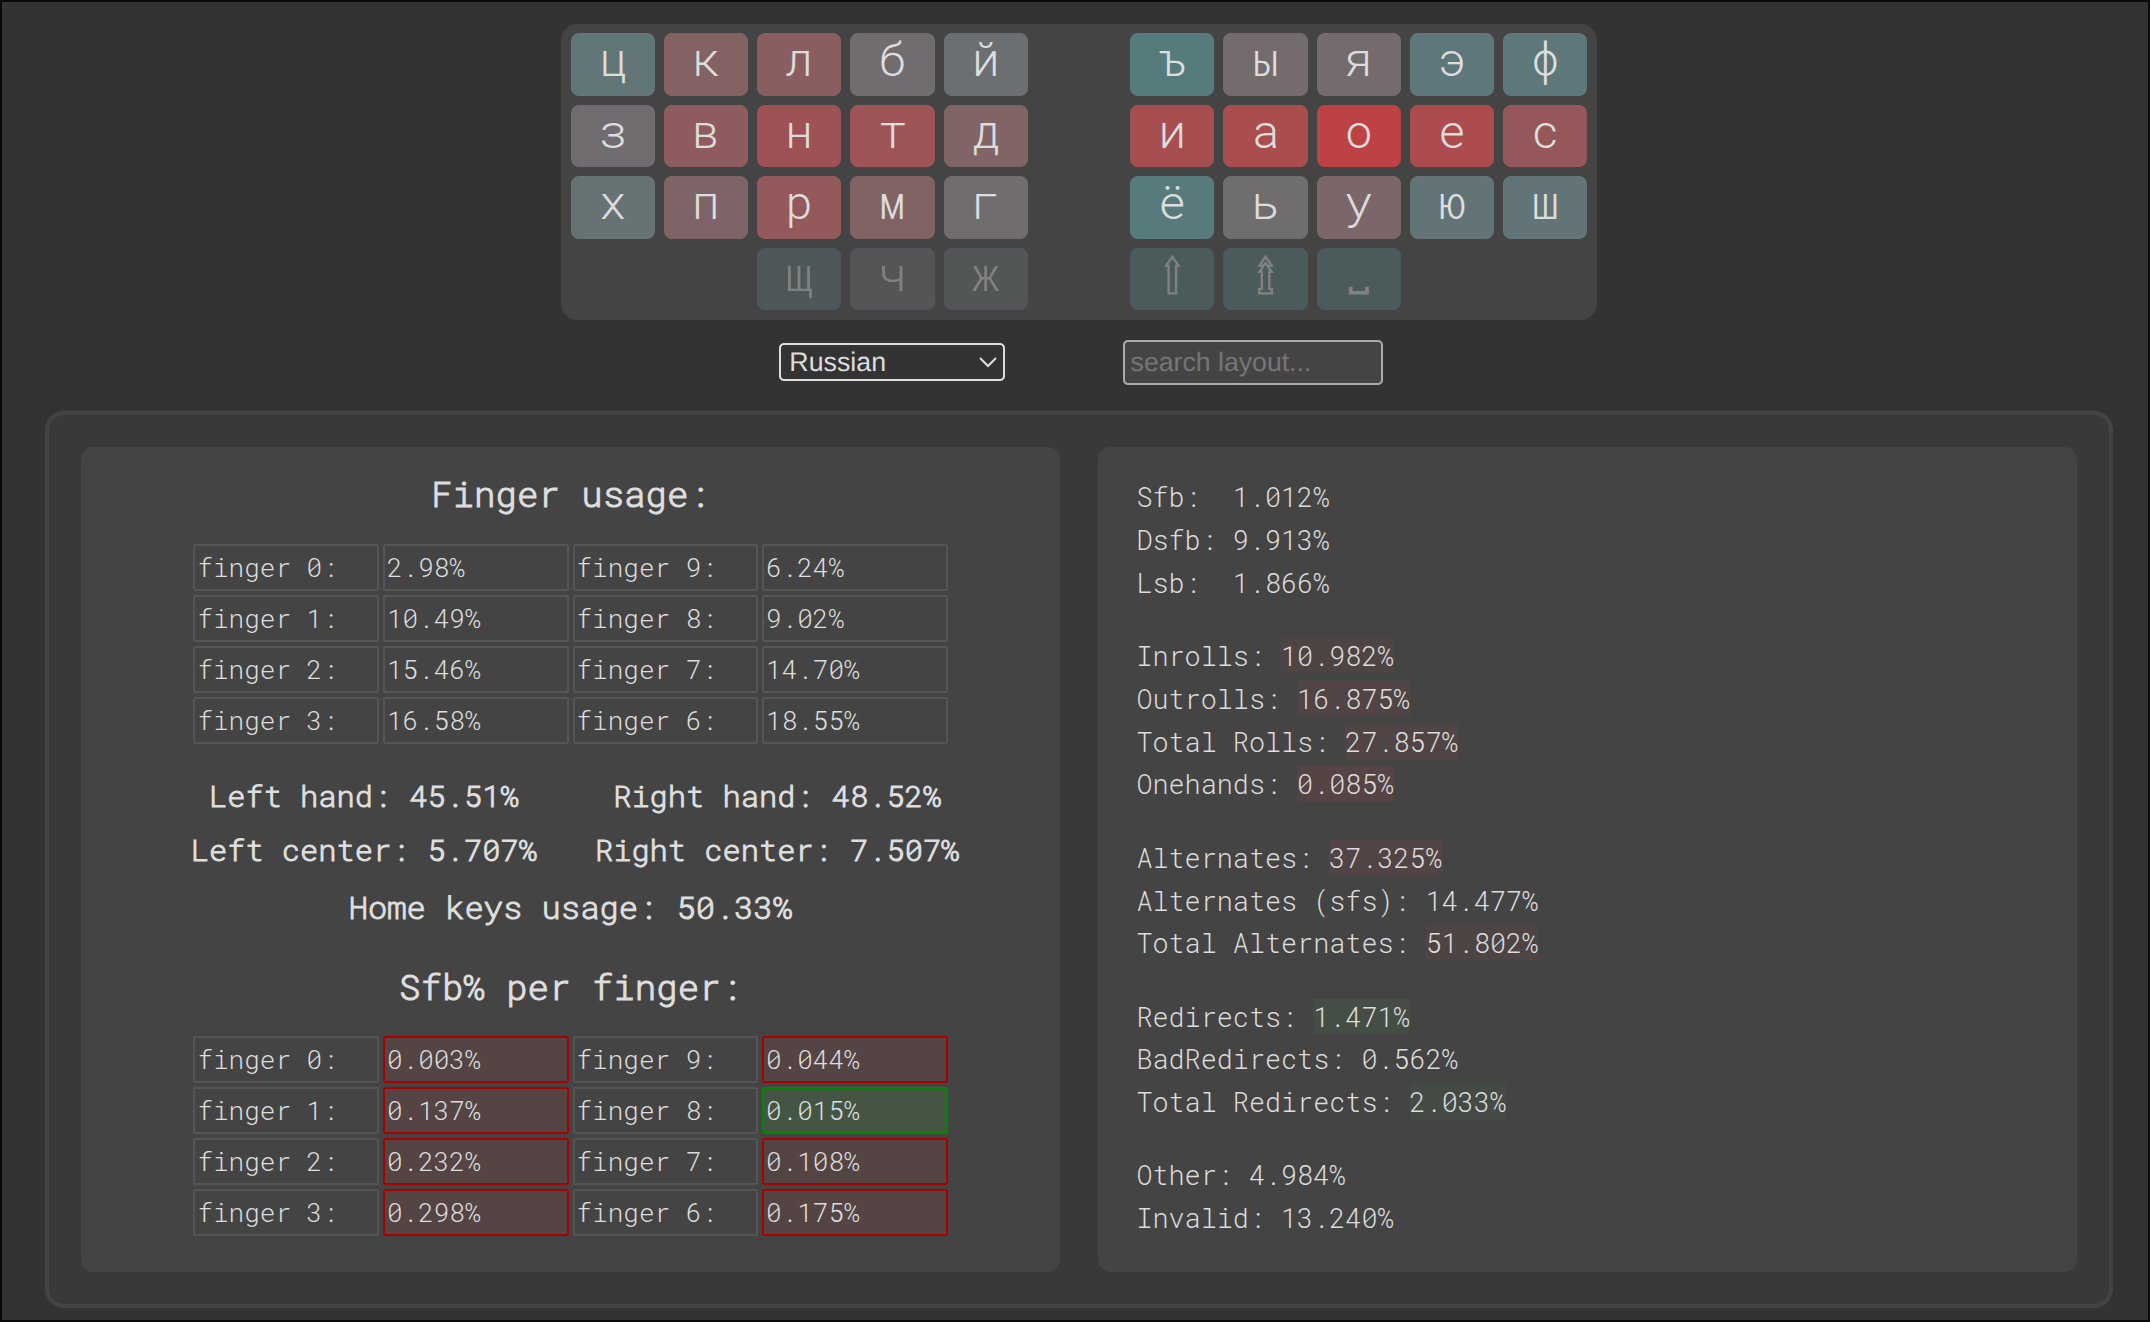
Task: Click the 'ж' key on thumb row
Action: pyautogui.click(x=985, y=278)
